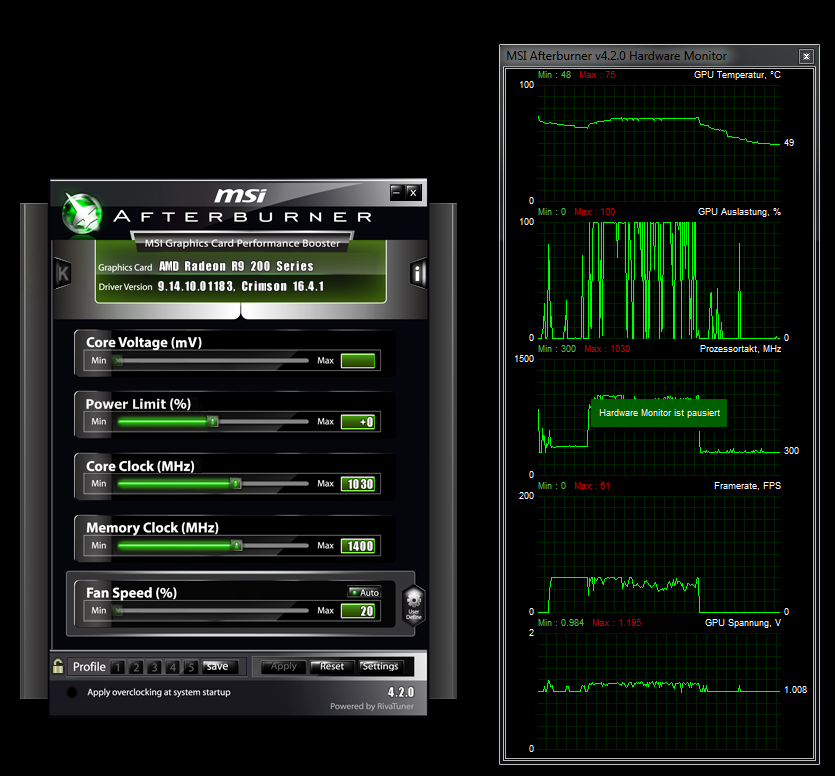
Task: Click the GPU Spannung graph in Hardware Monitor
Action: [659, 691]
